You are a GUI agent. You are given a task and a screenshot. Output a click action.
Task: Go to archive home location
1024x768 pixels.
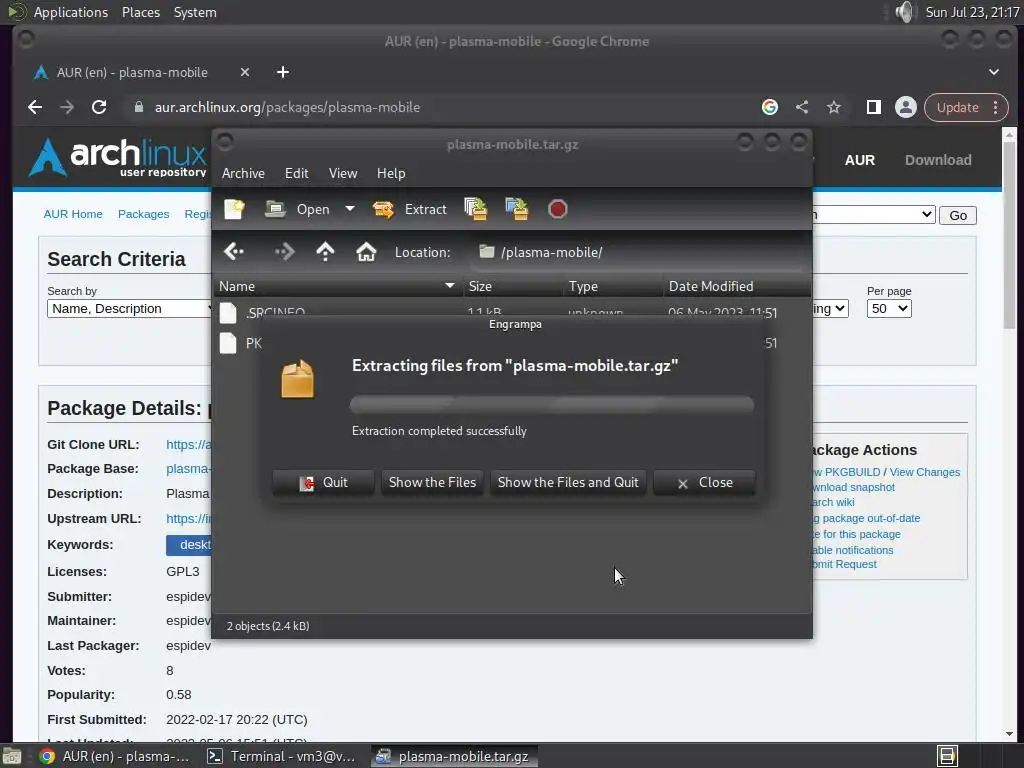[366, 251]
